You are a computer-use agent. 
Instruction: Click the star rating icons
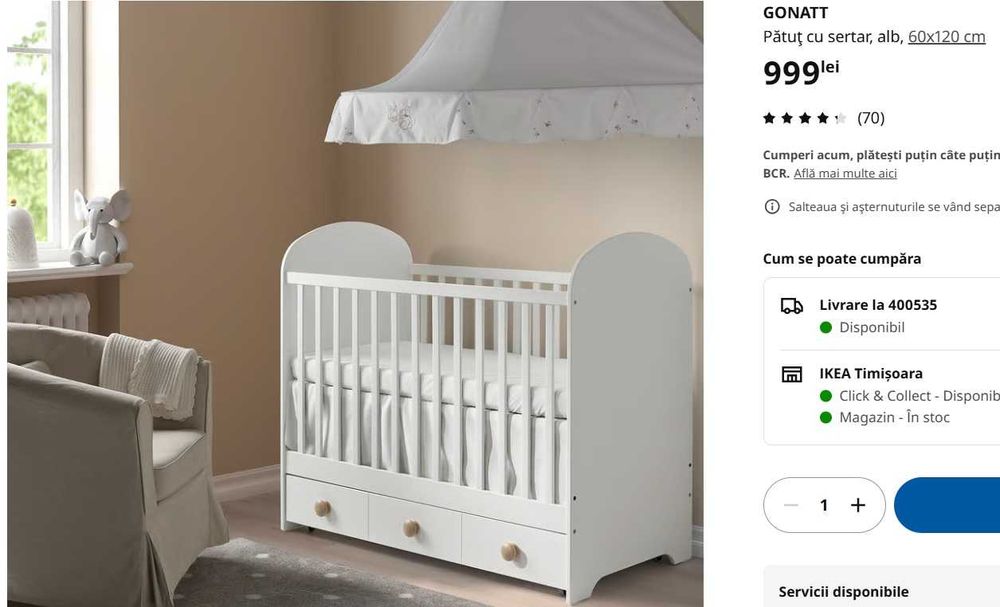click(805, 118)
